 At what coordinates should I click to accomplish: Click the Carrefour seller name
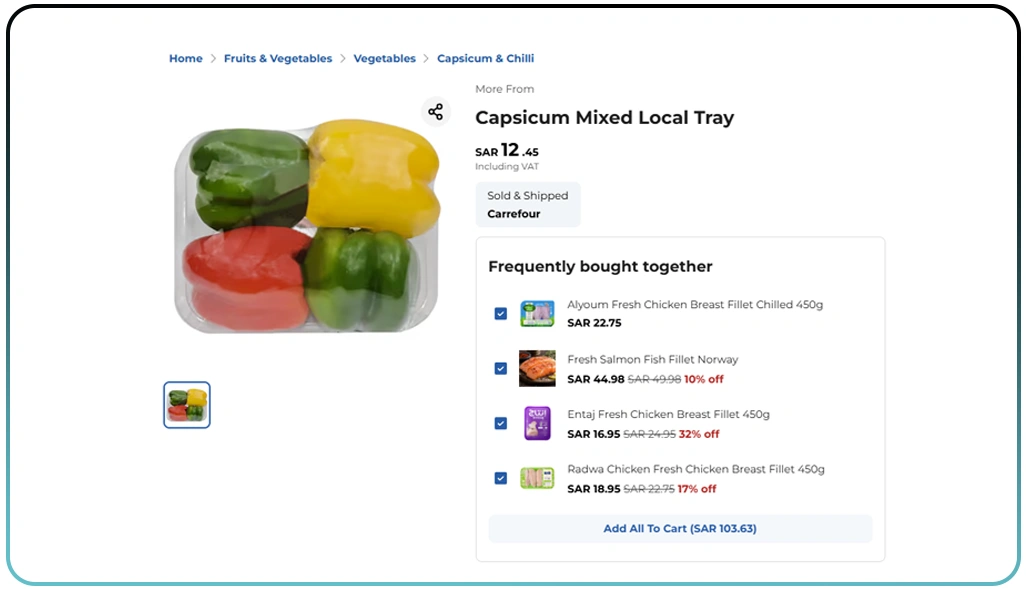click(513, 213)
